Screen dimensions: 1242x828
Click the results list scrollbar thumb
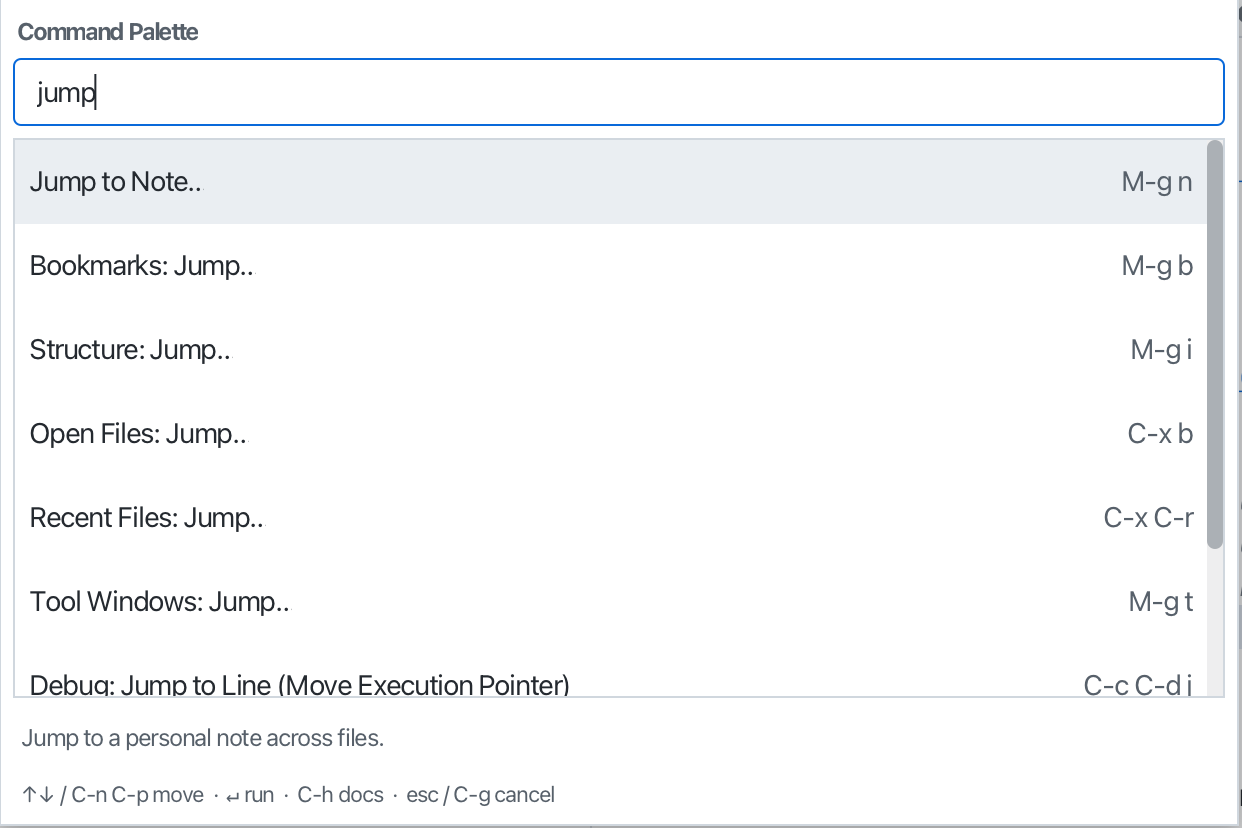(x=1215, y=344)
